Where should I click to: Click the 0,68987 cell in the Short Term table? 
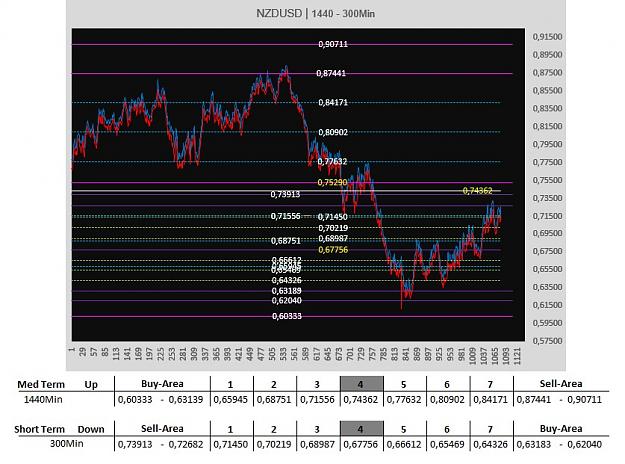click(x=317, y=444)
